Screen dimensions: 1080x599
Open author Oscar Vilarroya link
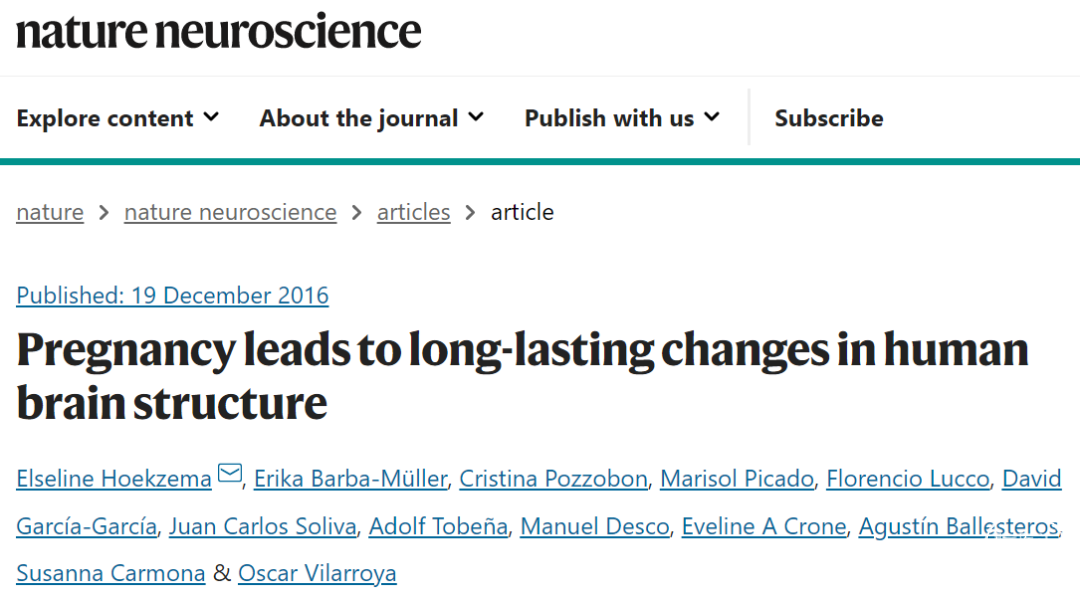[317, 573]
